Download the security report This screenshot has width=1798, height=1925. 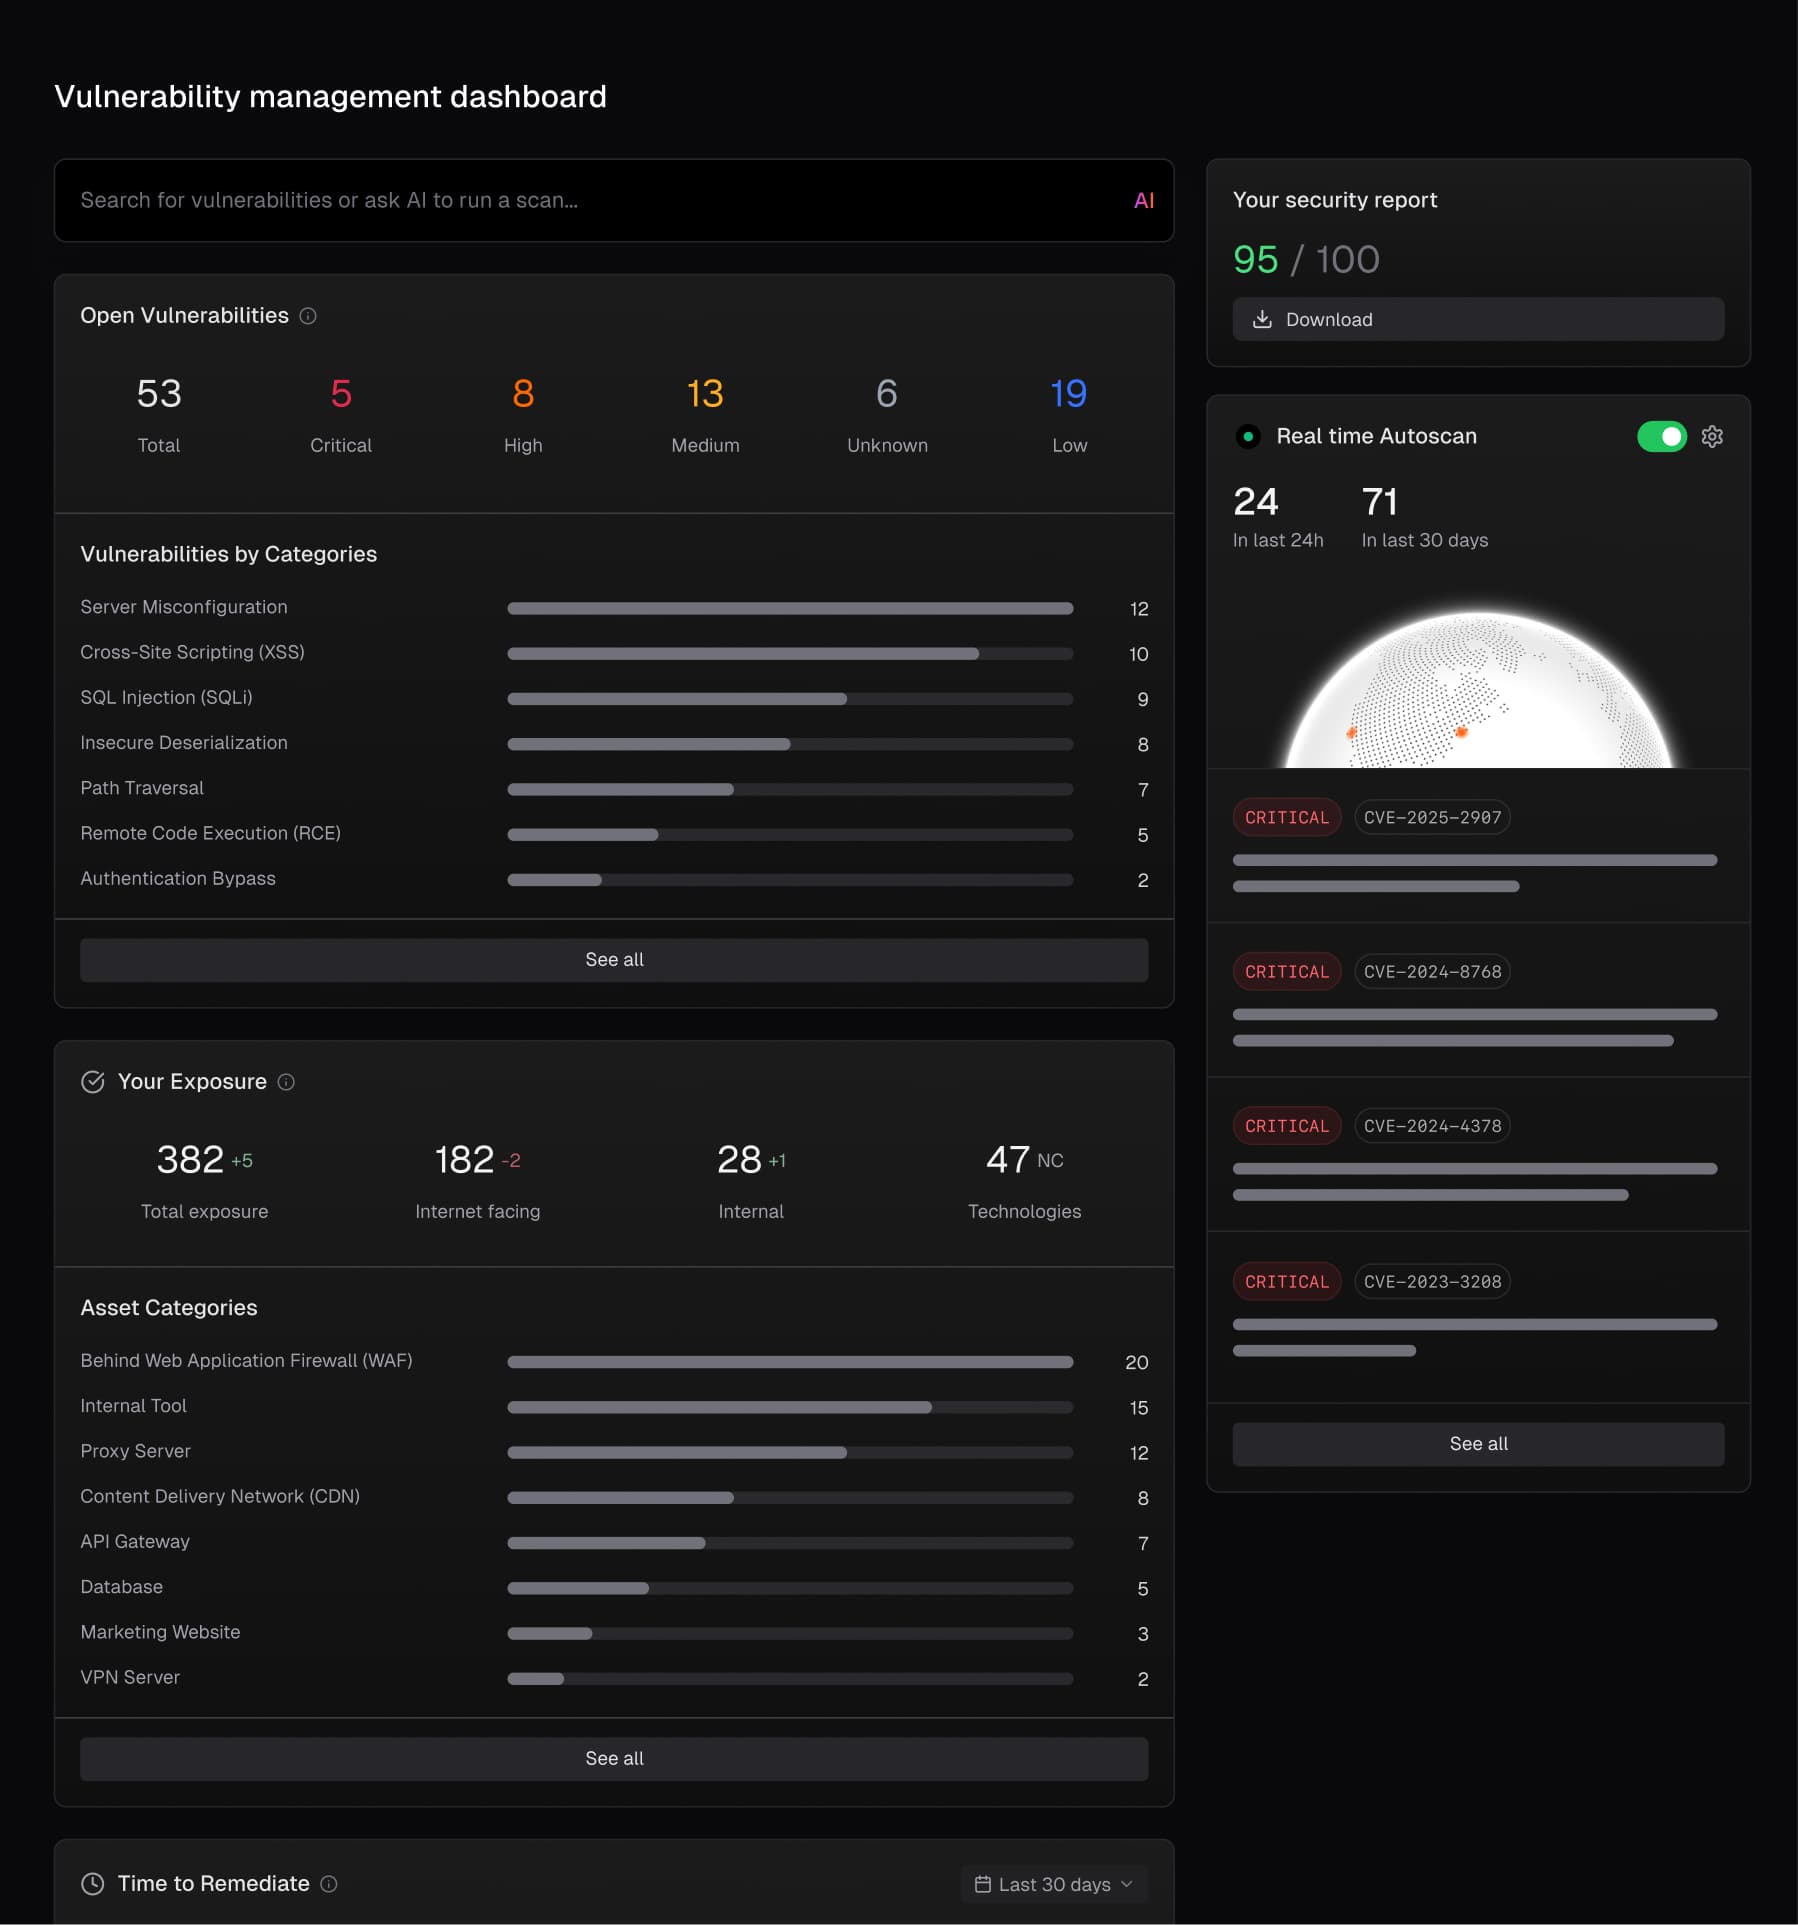1477,320
